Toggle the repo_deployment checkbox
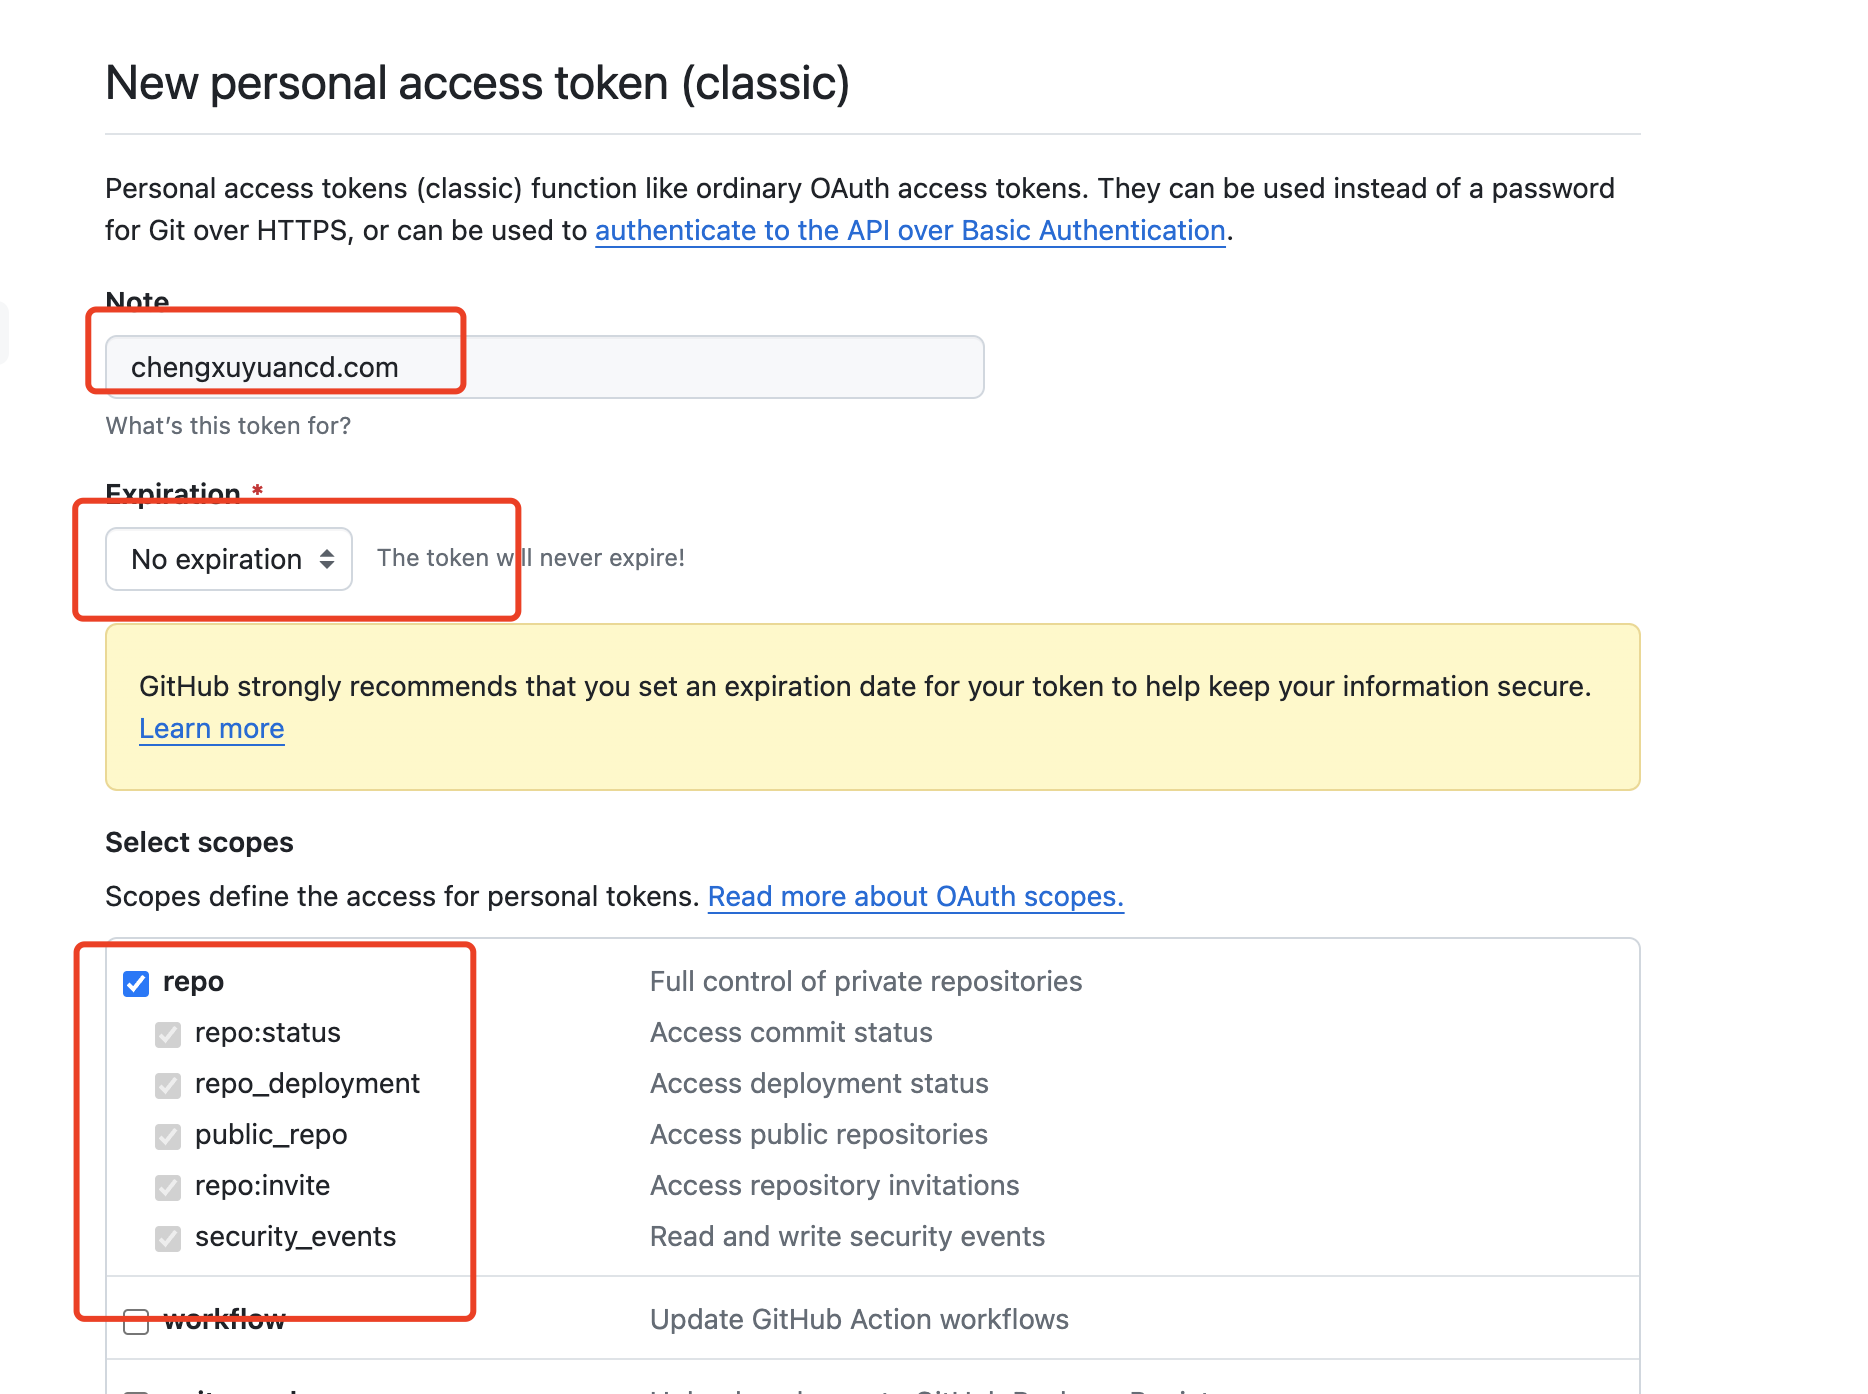The image size is (1868, 1394). (x=168, y=1085)
